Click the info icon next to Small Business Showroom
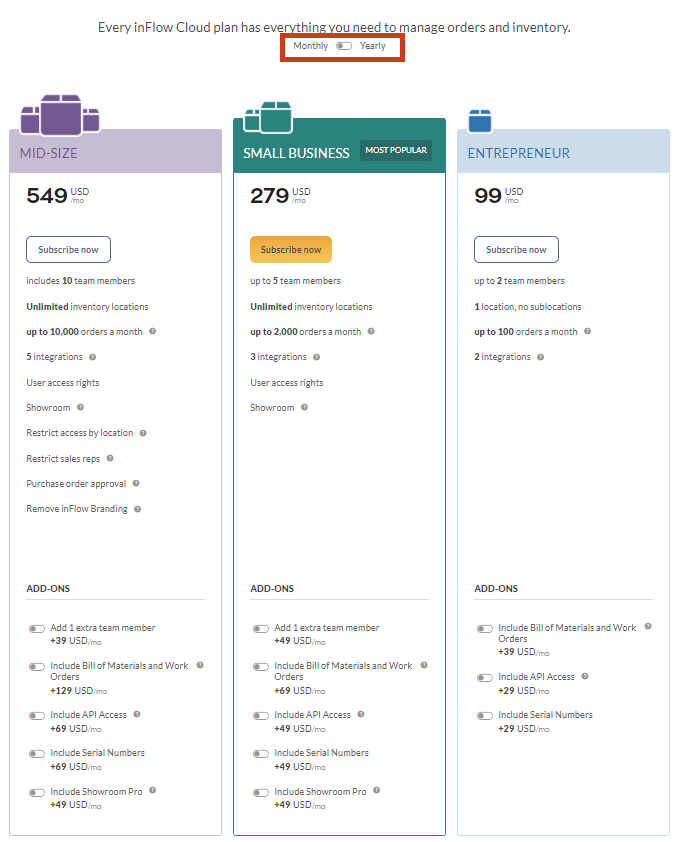 pos(304,408)
